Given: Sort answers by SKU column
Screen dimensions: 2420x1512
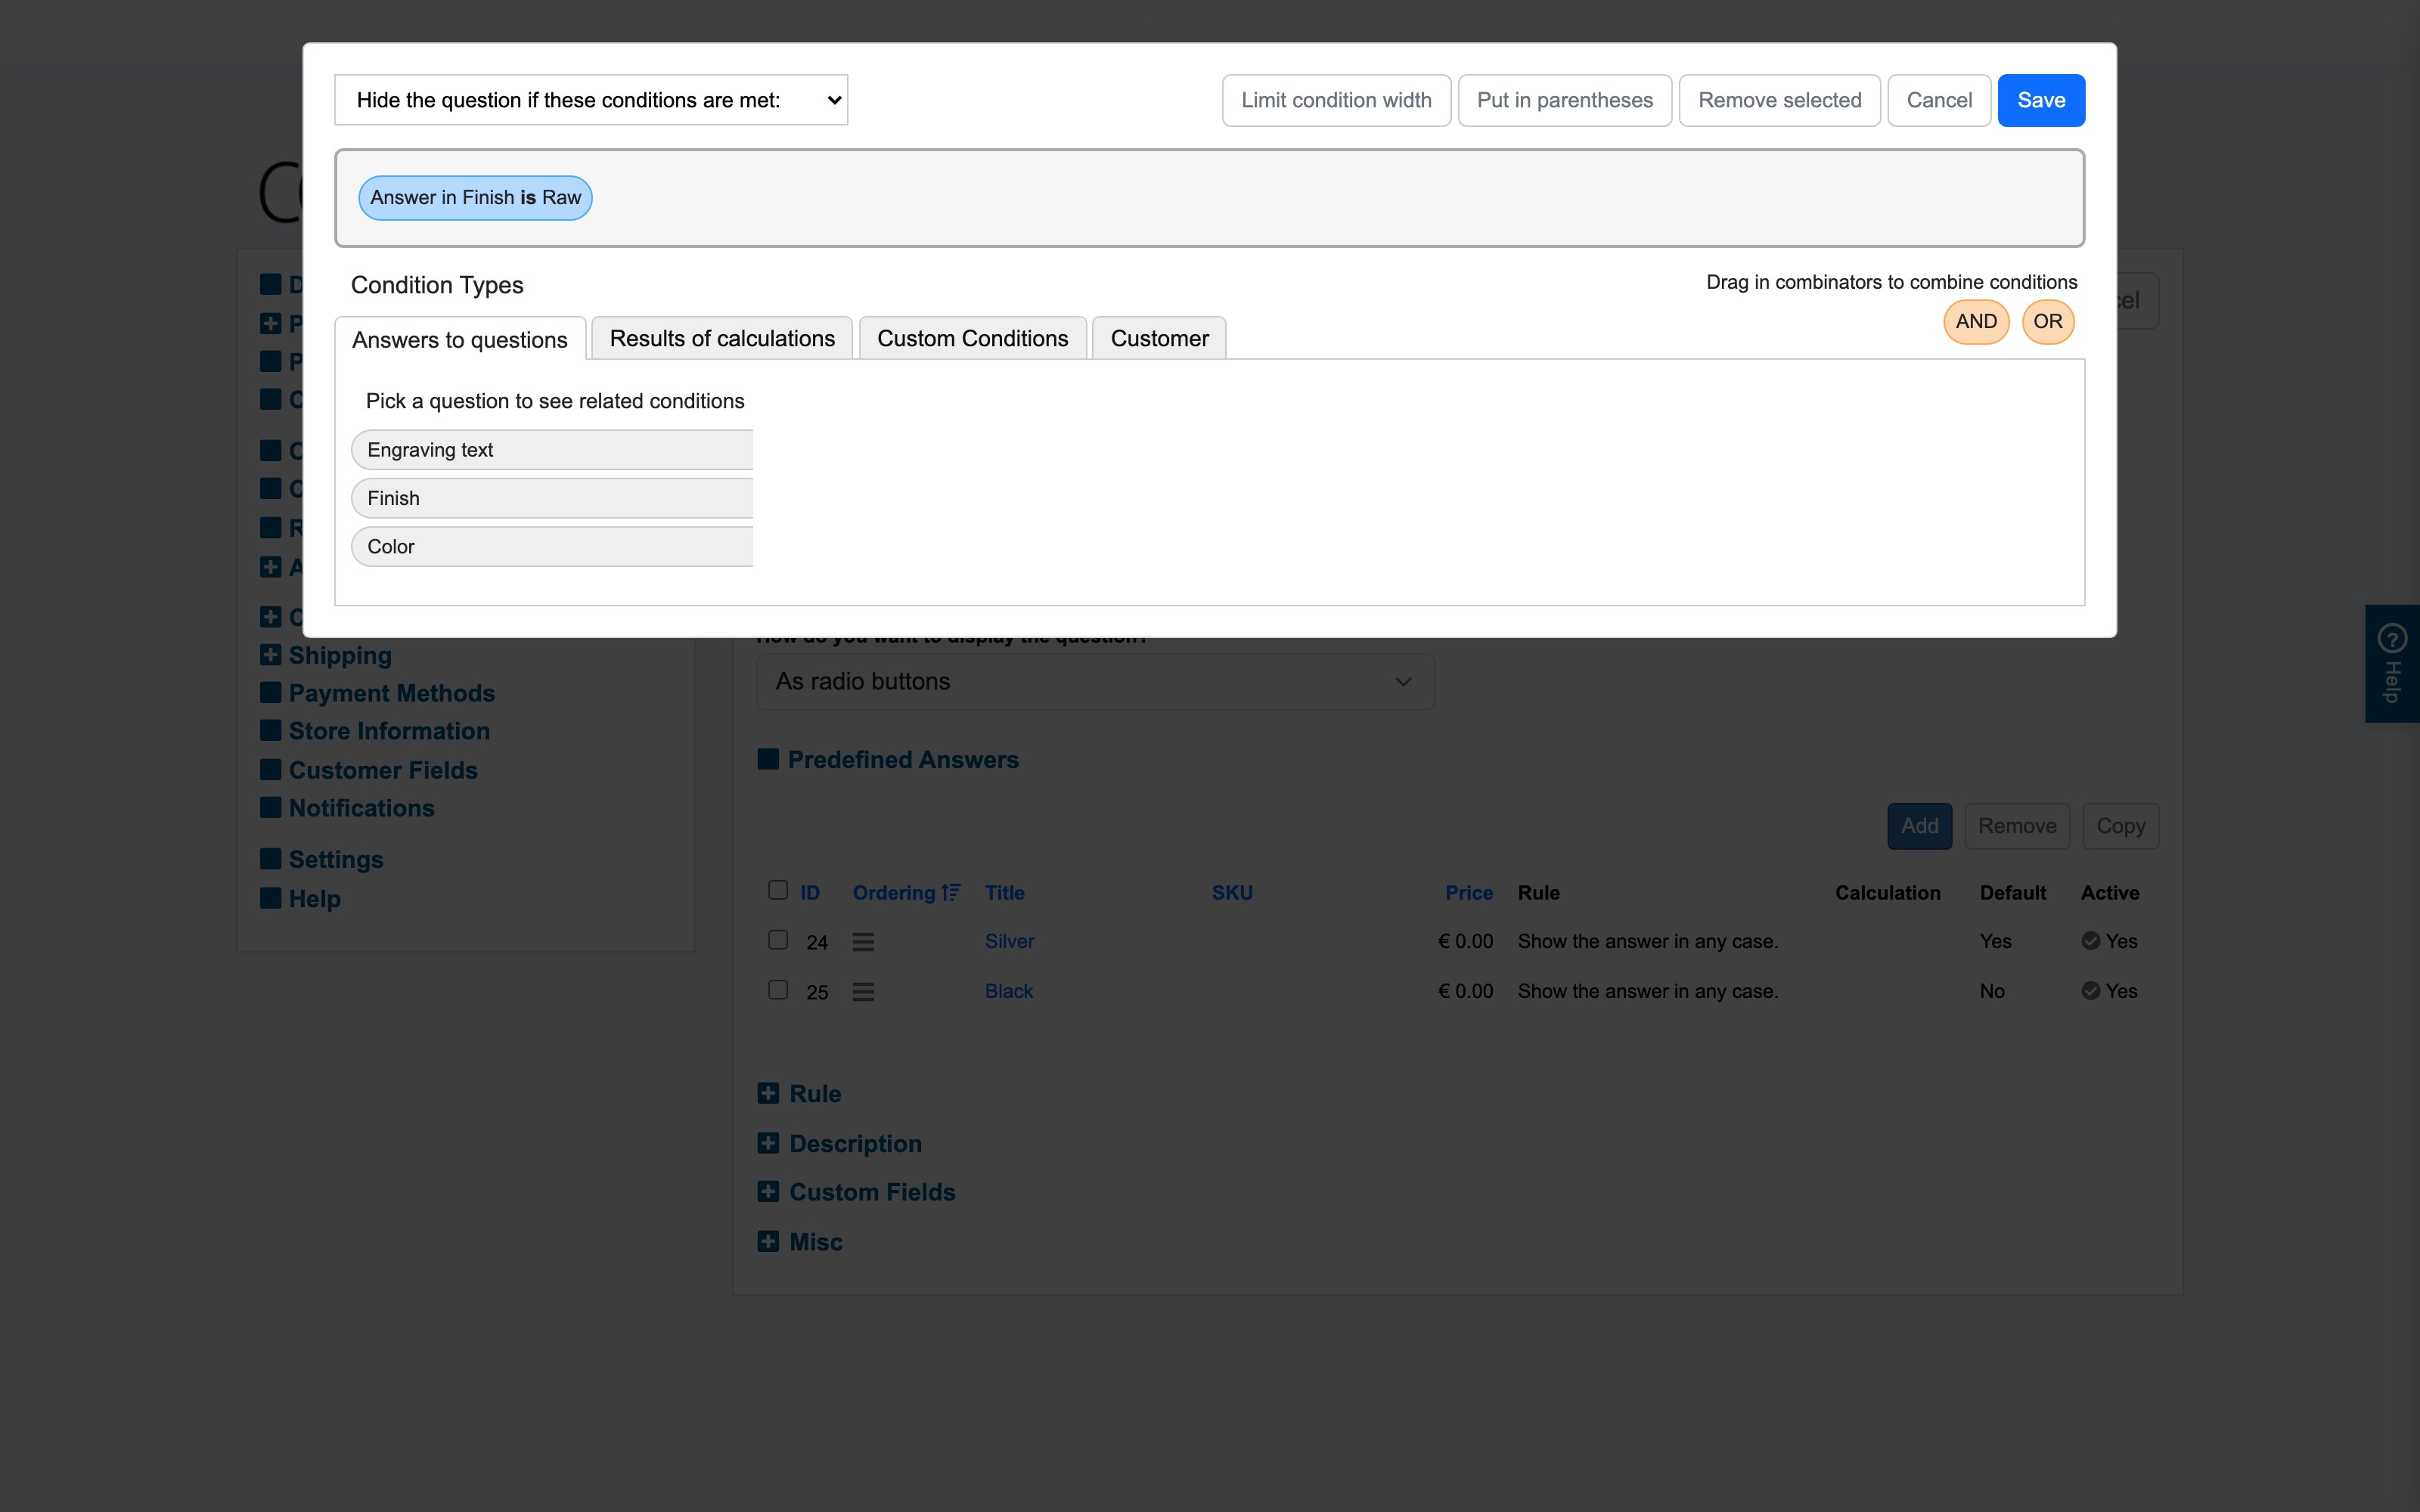Looking at the screenshot, I should pos(1232,893).
